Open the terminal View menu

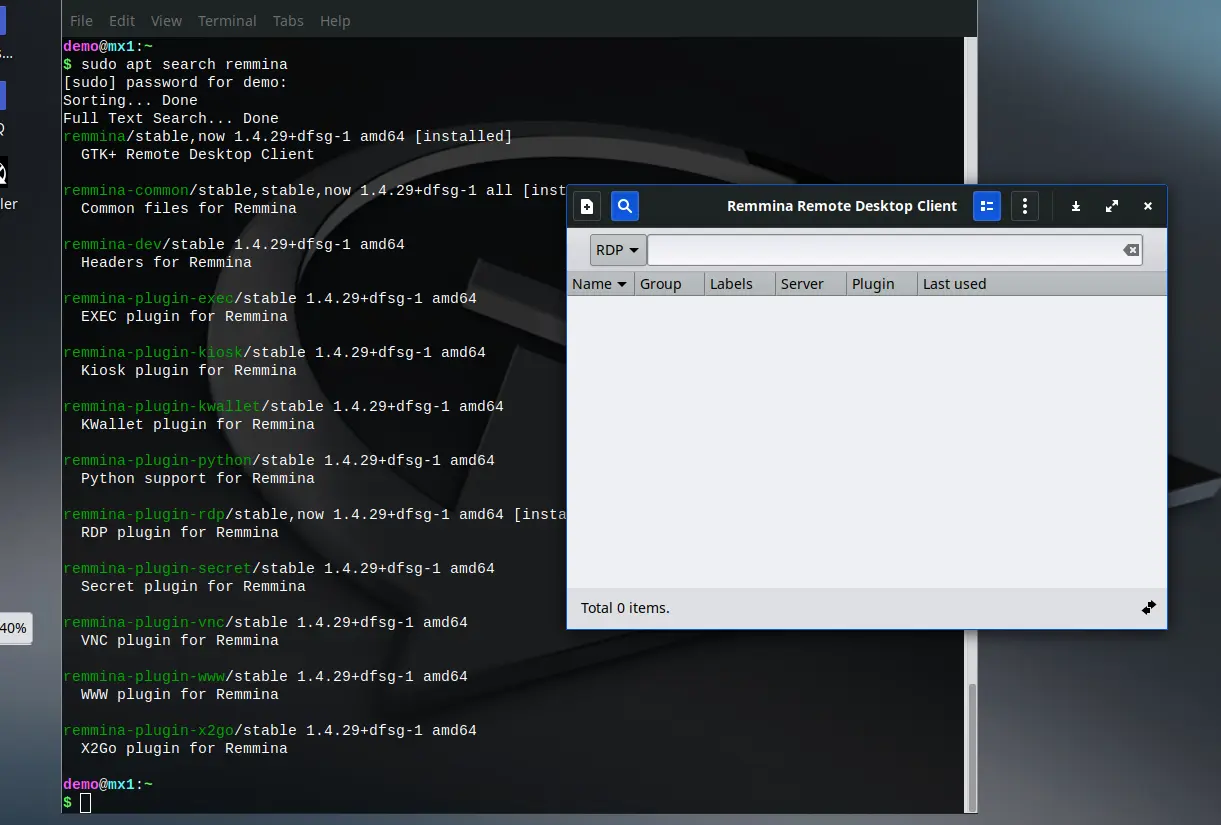166,21
